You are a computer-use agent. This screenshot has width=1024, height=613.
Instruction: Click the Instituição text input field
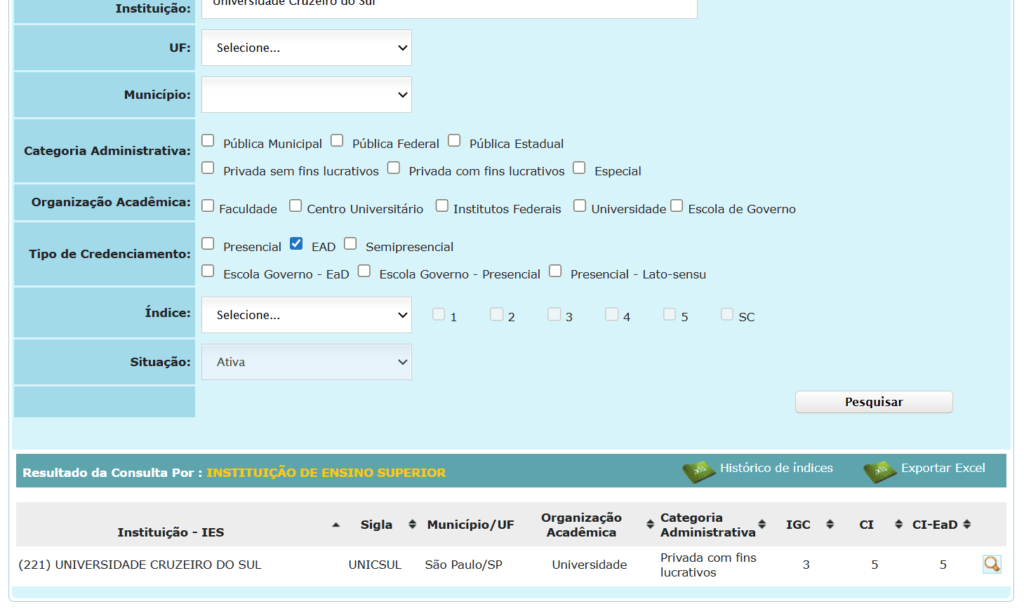click(448, 6)
